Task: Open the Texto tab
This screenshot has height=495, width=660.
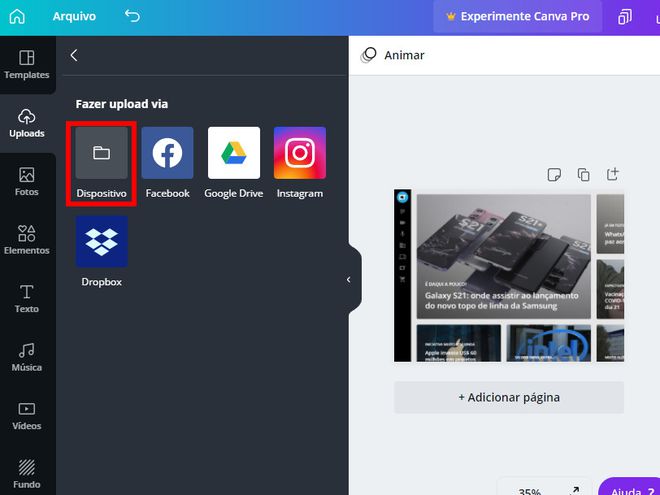Action: [27, 298]
